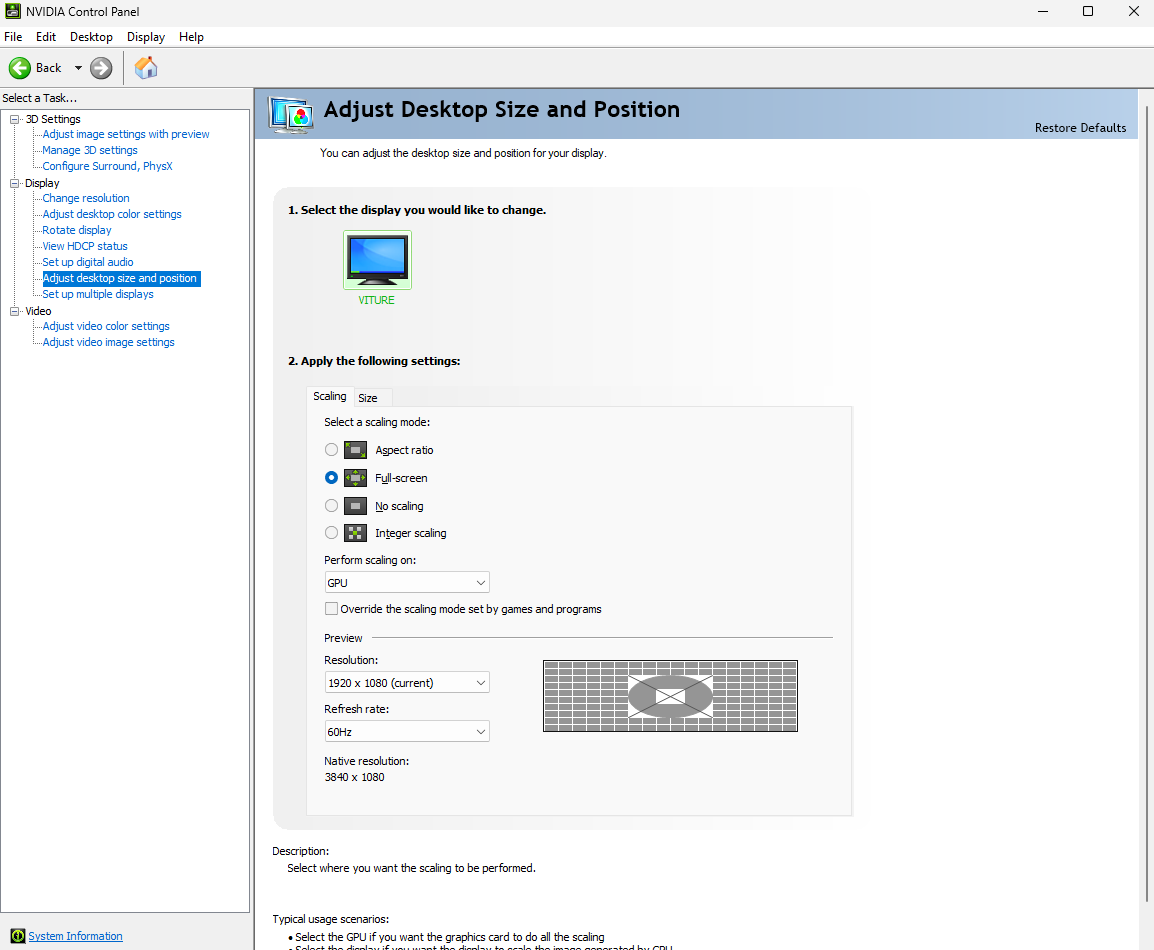Click the Integer scaling mode icon

[x=355, y=533]
